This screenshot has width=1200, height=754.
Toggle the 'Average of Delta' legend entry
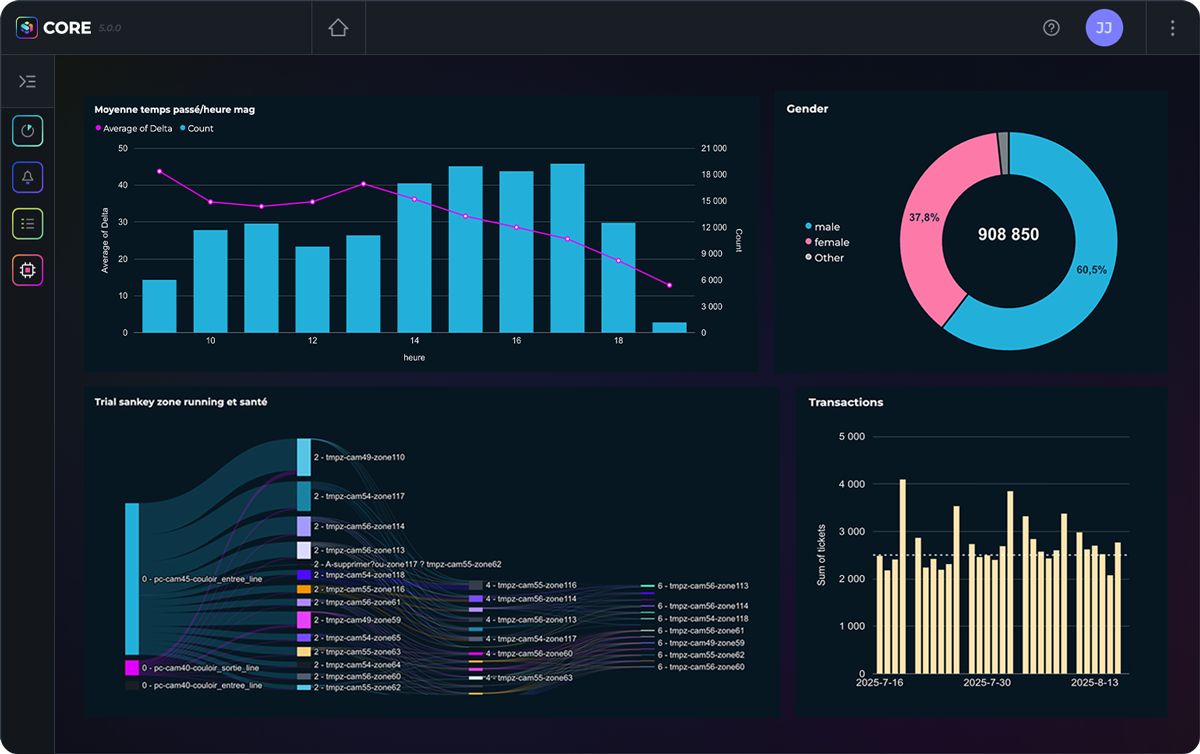click(132, 128)
